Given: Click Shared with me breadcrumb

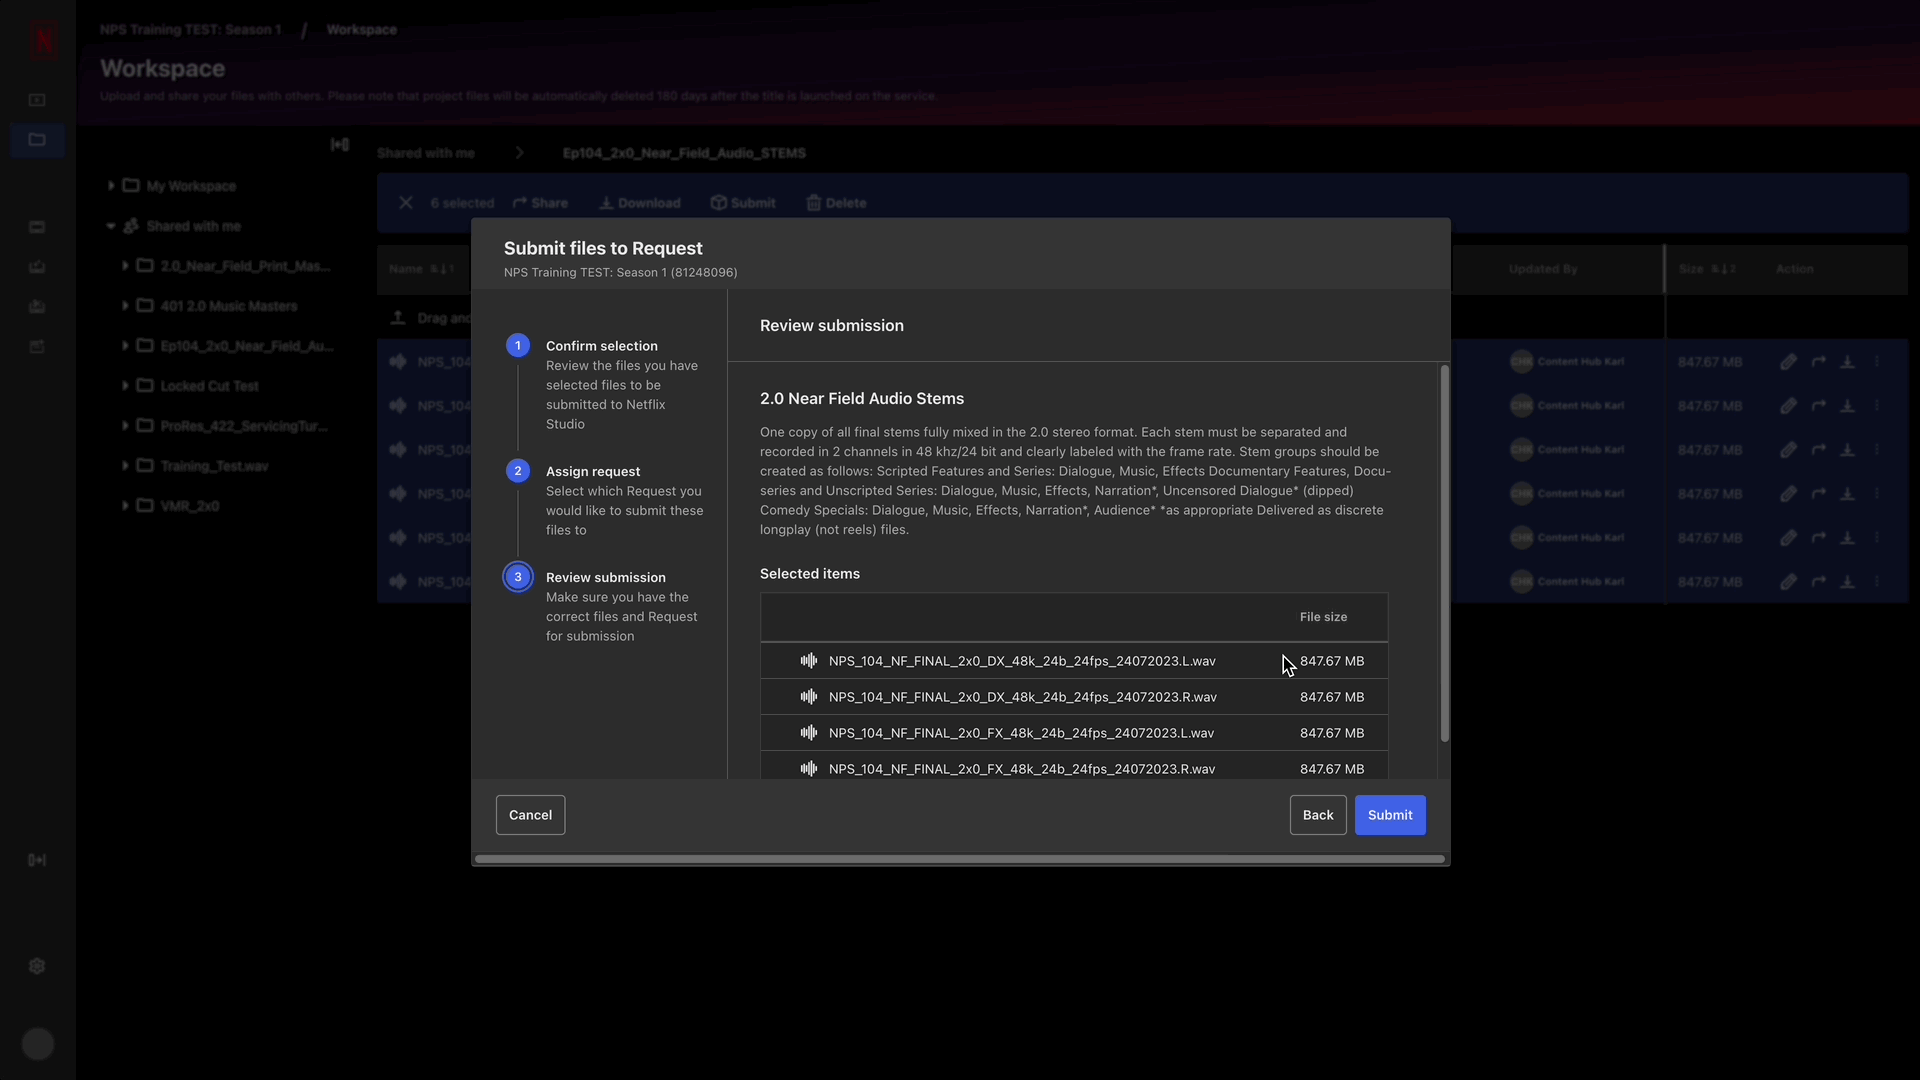Looking at the screenshot, I should click(x=426, y=153).
